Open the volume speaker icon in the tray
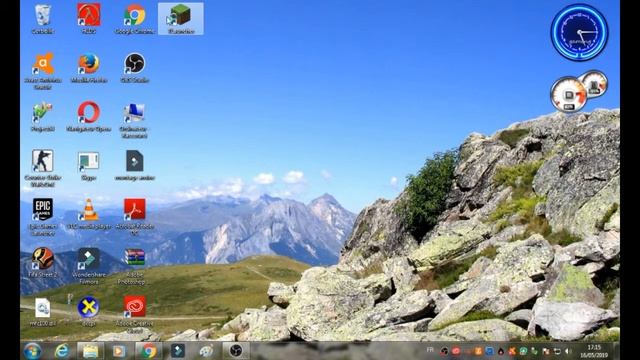This screenshot has width=640, height=360. (568, 351)
